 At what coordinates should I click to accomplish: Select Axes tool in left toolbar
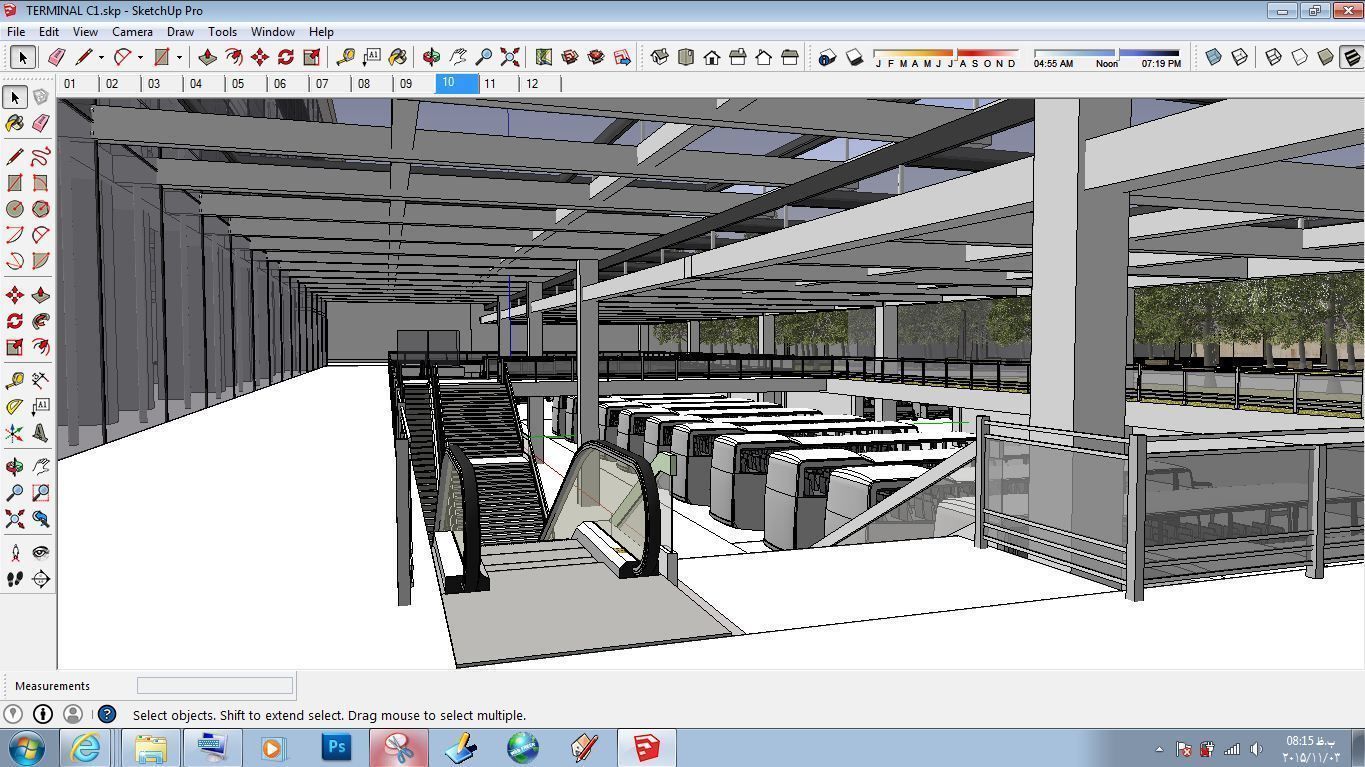click(15, 433)
